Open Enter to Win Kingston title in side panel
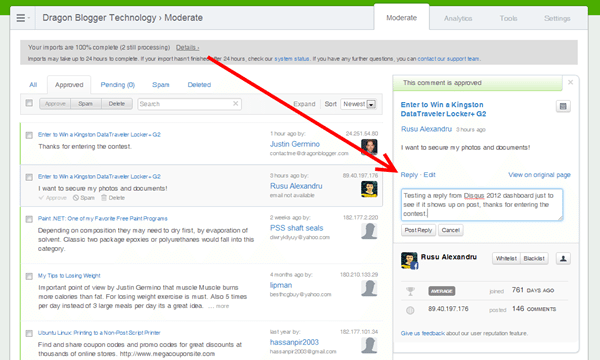This screenshot has height=360, width=600. pyautogui.click(x=443, y=109)
